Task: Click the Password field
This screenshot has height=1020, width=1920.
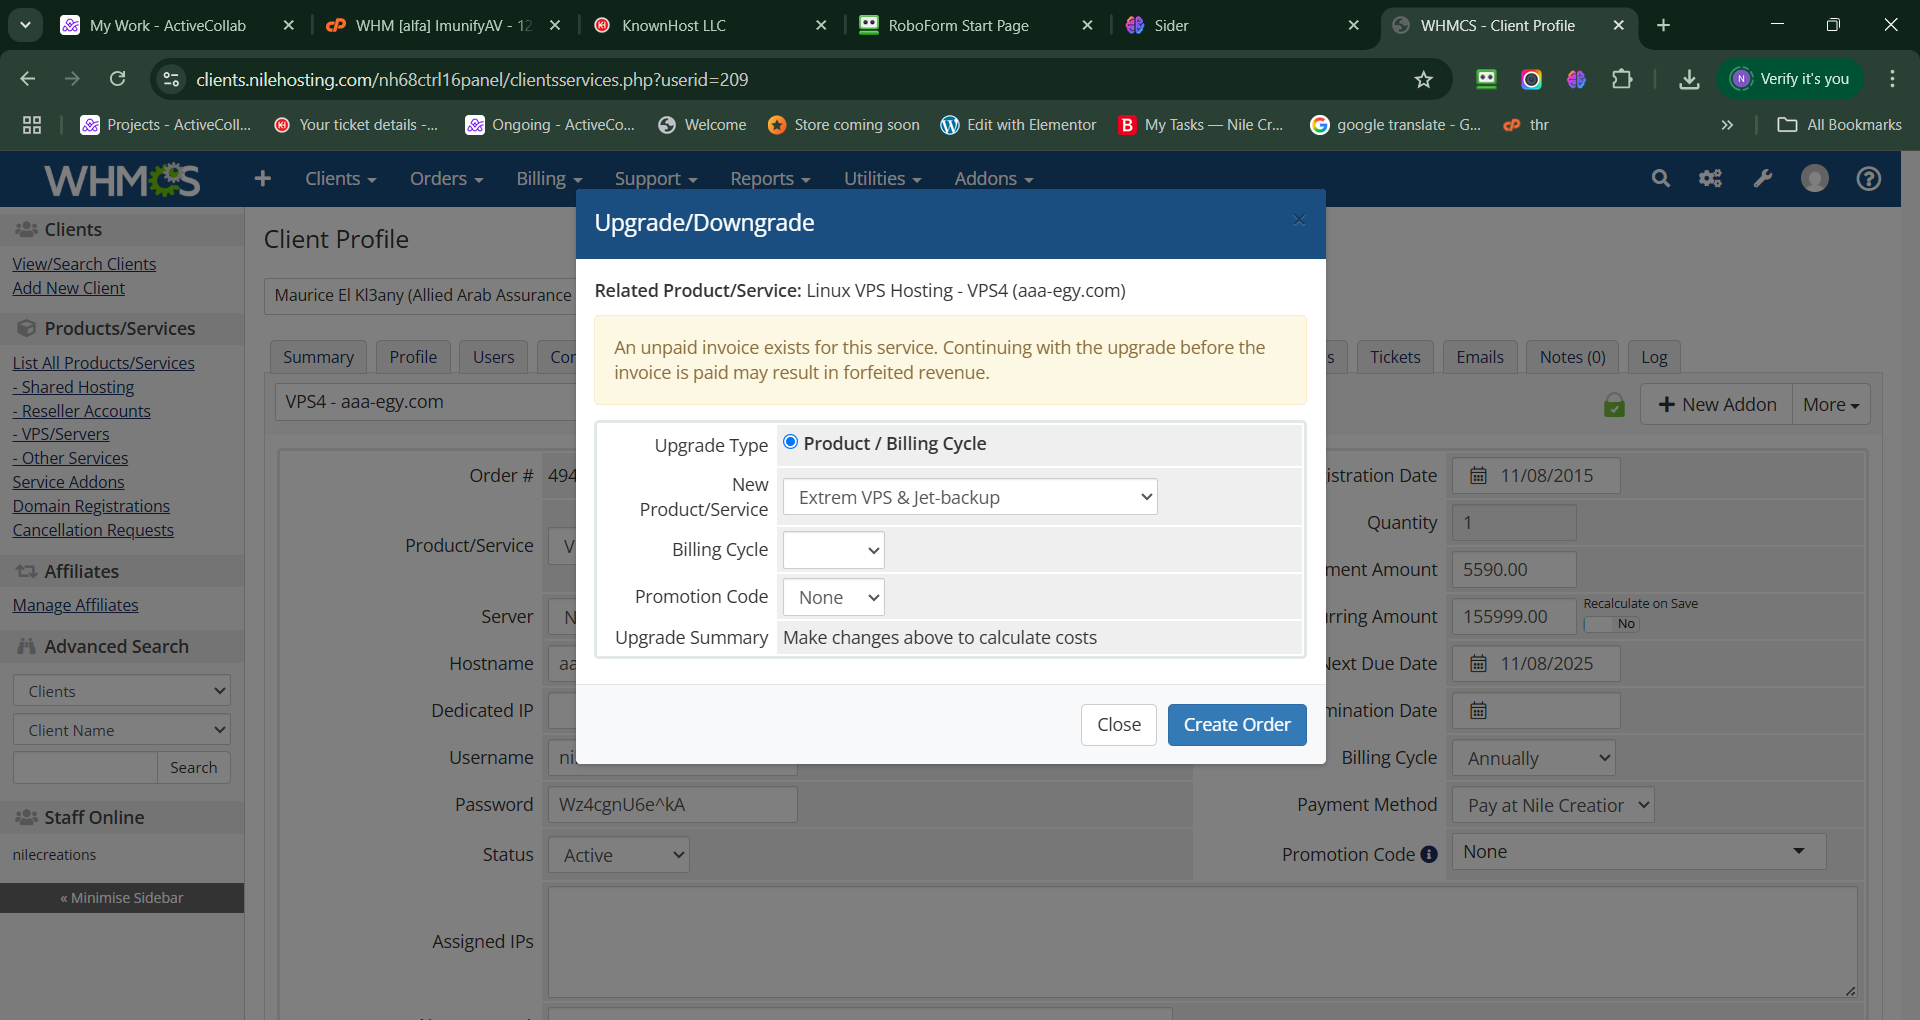Action: coord(672,805)
